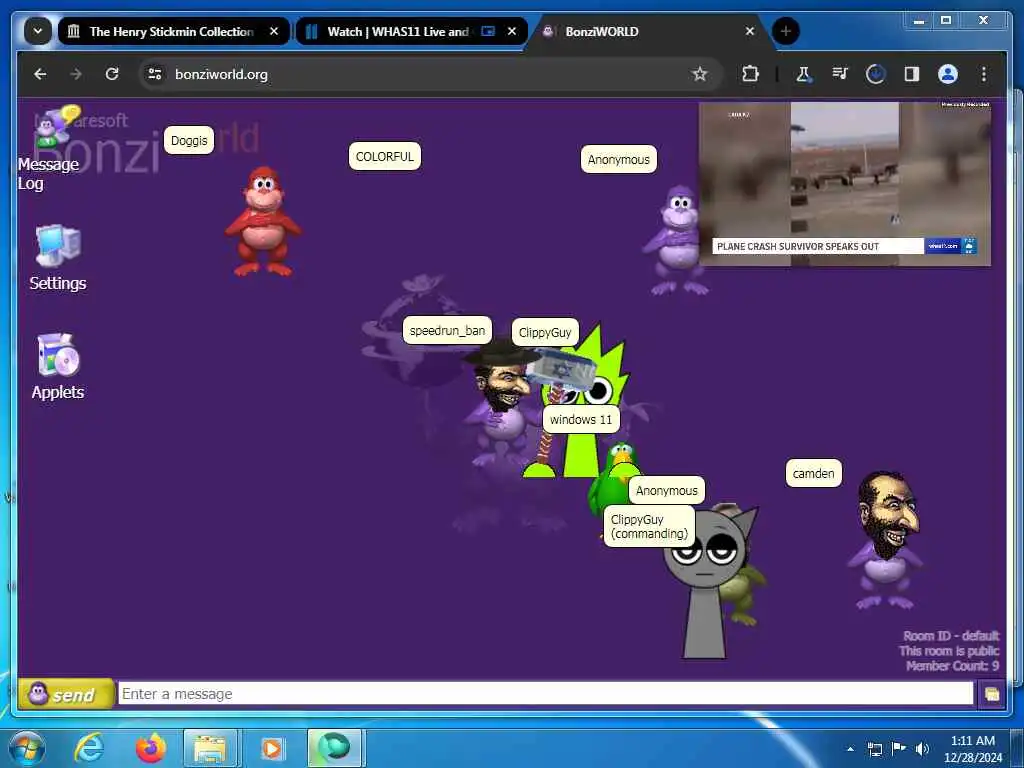Open the volume speaker tray icon

(922, 749)
